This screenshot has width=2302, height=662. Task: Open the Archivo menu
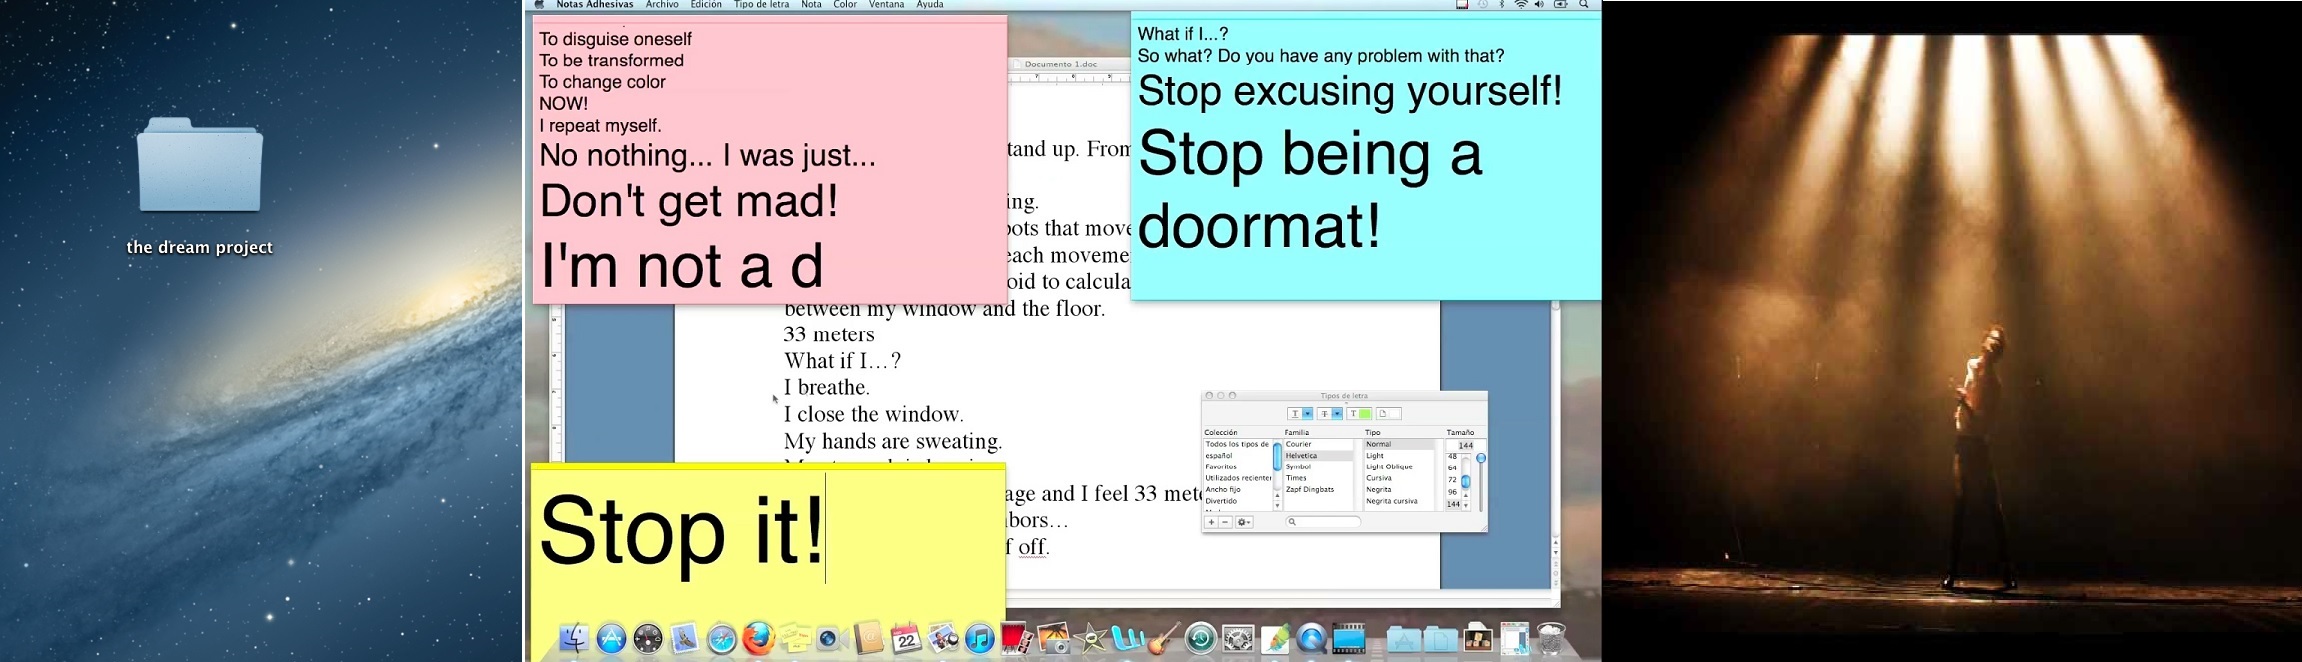(x=662, y=5)
